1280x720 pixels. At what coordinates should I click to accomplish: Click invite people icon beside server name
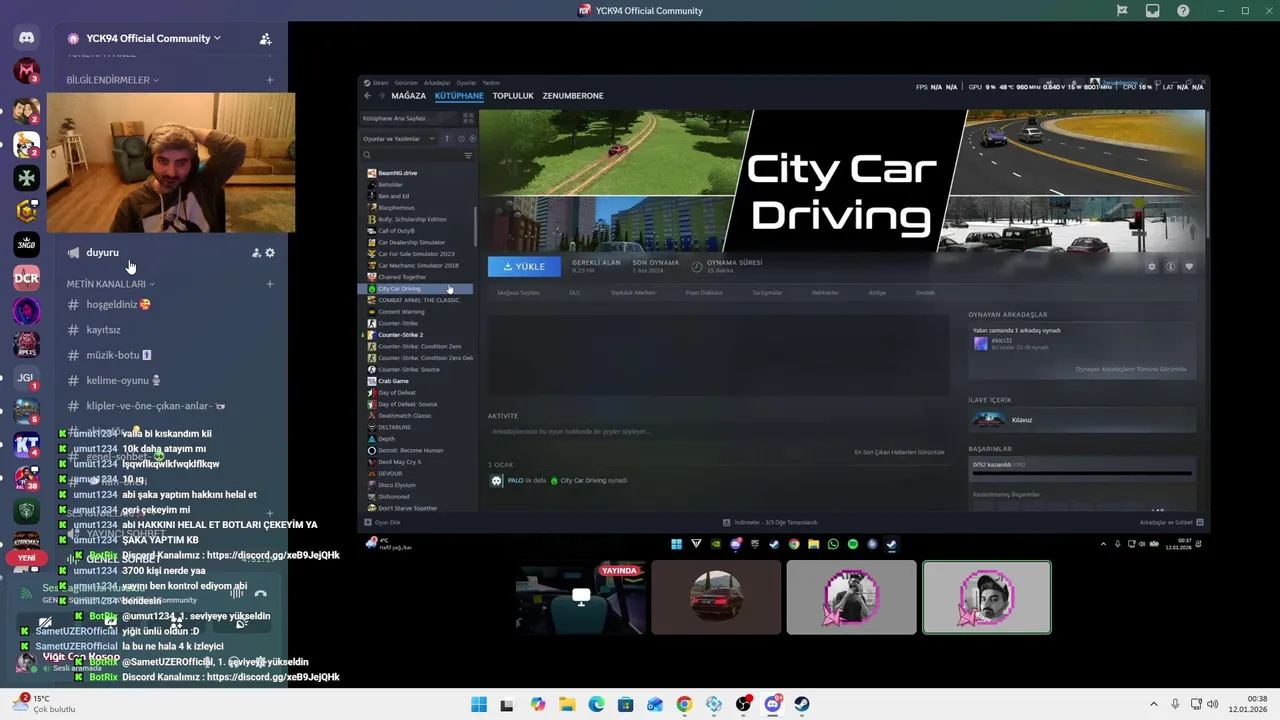pos(265,39)
